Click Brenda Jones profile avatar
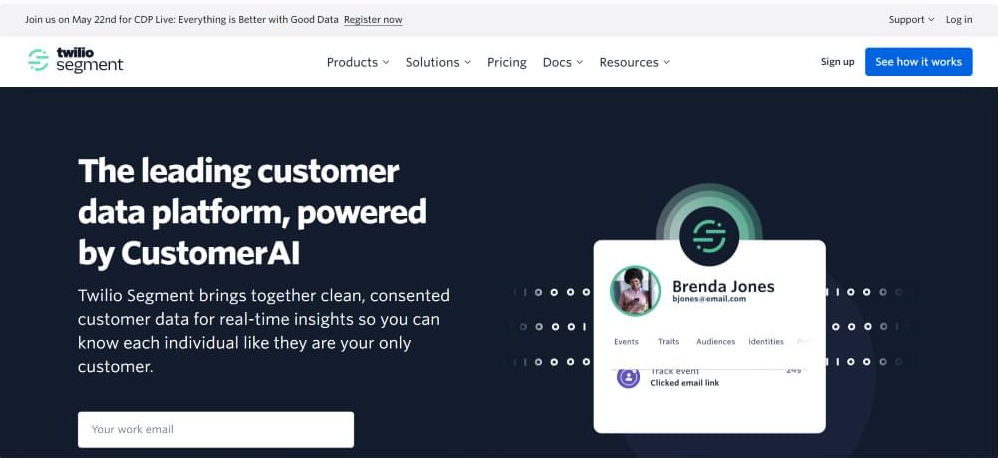This screenshot has width=998, height=458. [x=635, y=291]
